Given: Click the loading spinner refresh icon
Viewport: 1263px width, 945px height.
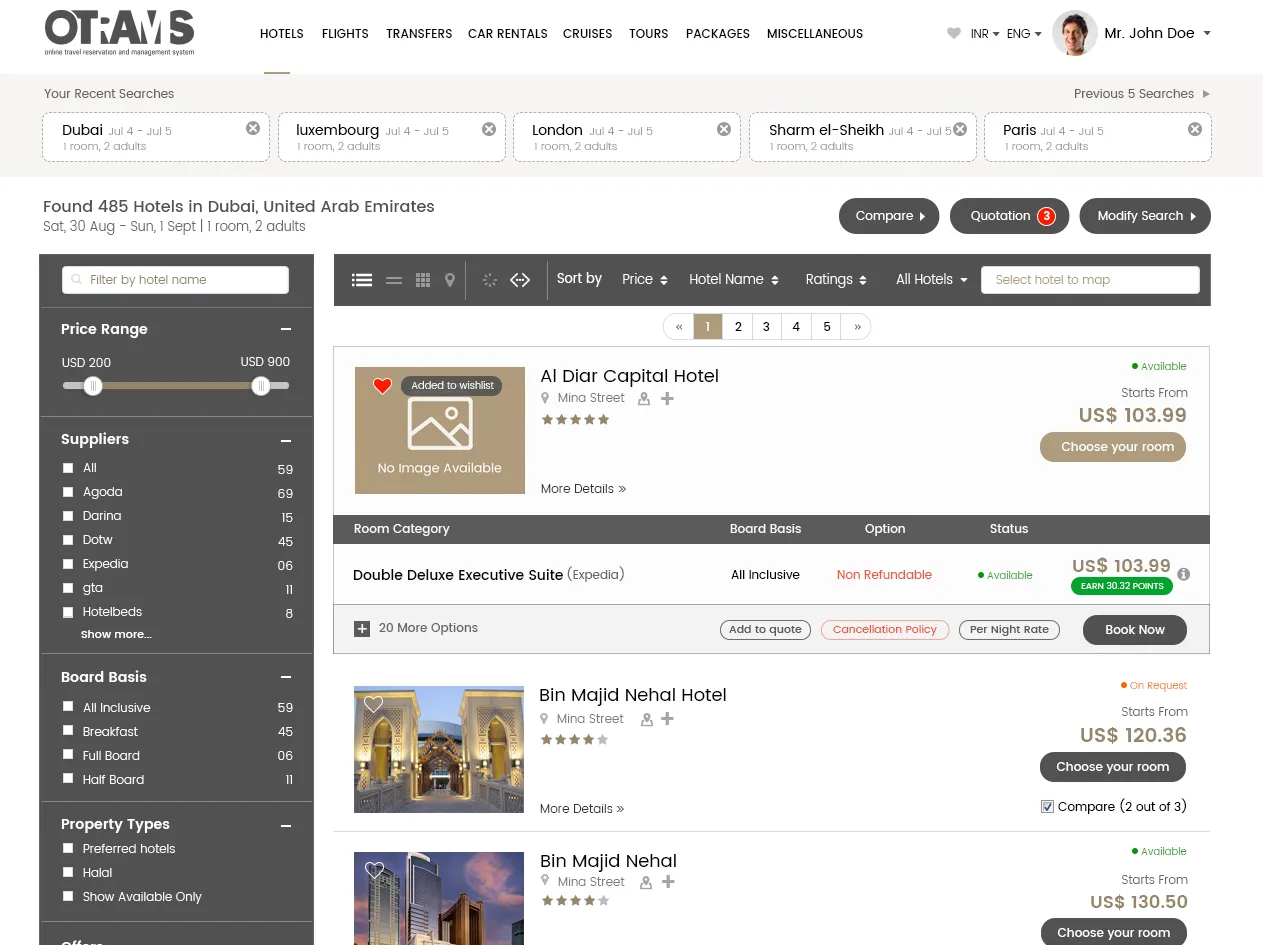Looking at the screenshot, I should point(490,280).
